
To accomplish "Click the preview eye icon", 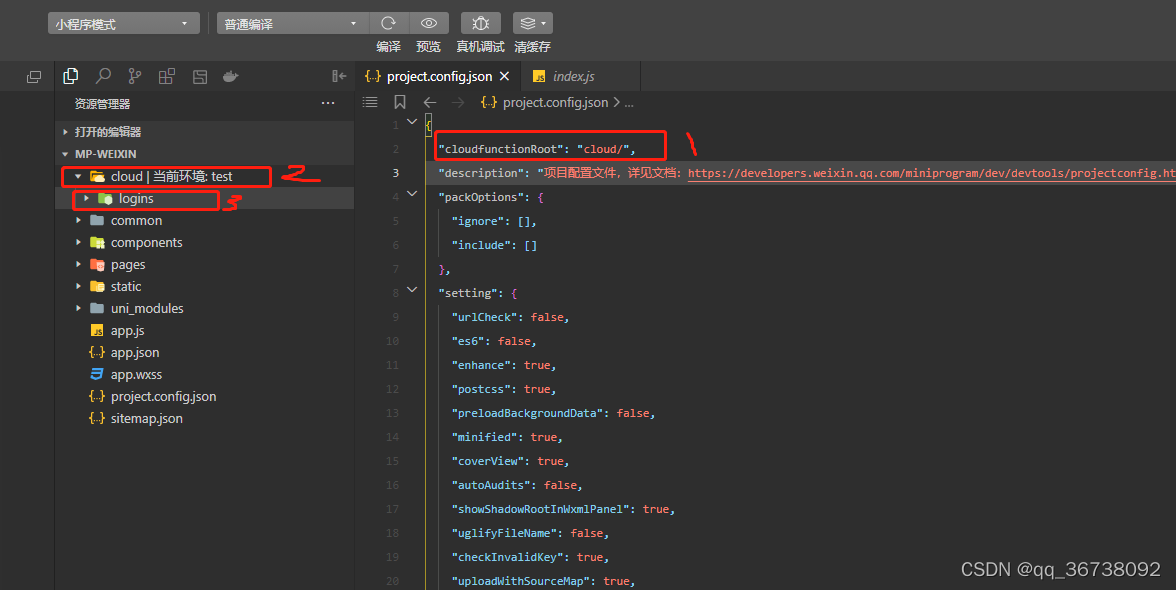I will pyautogui.click(x=429, y=23).
